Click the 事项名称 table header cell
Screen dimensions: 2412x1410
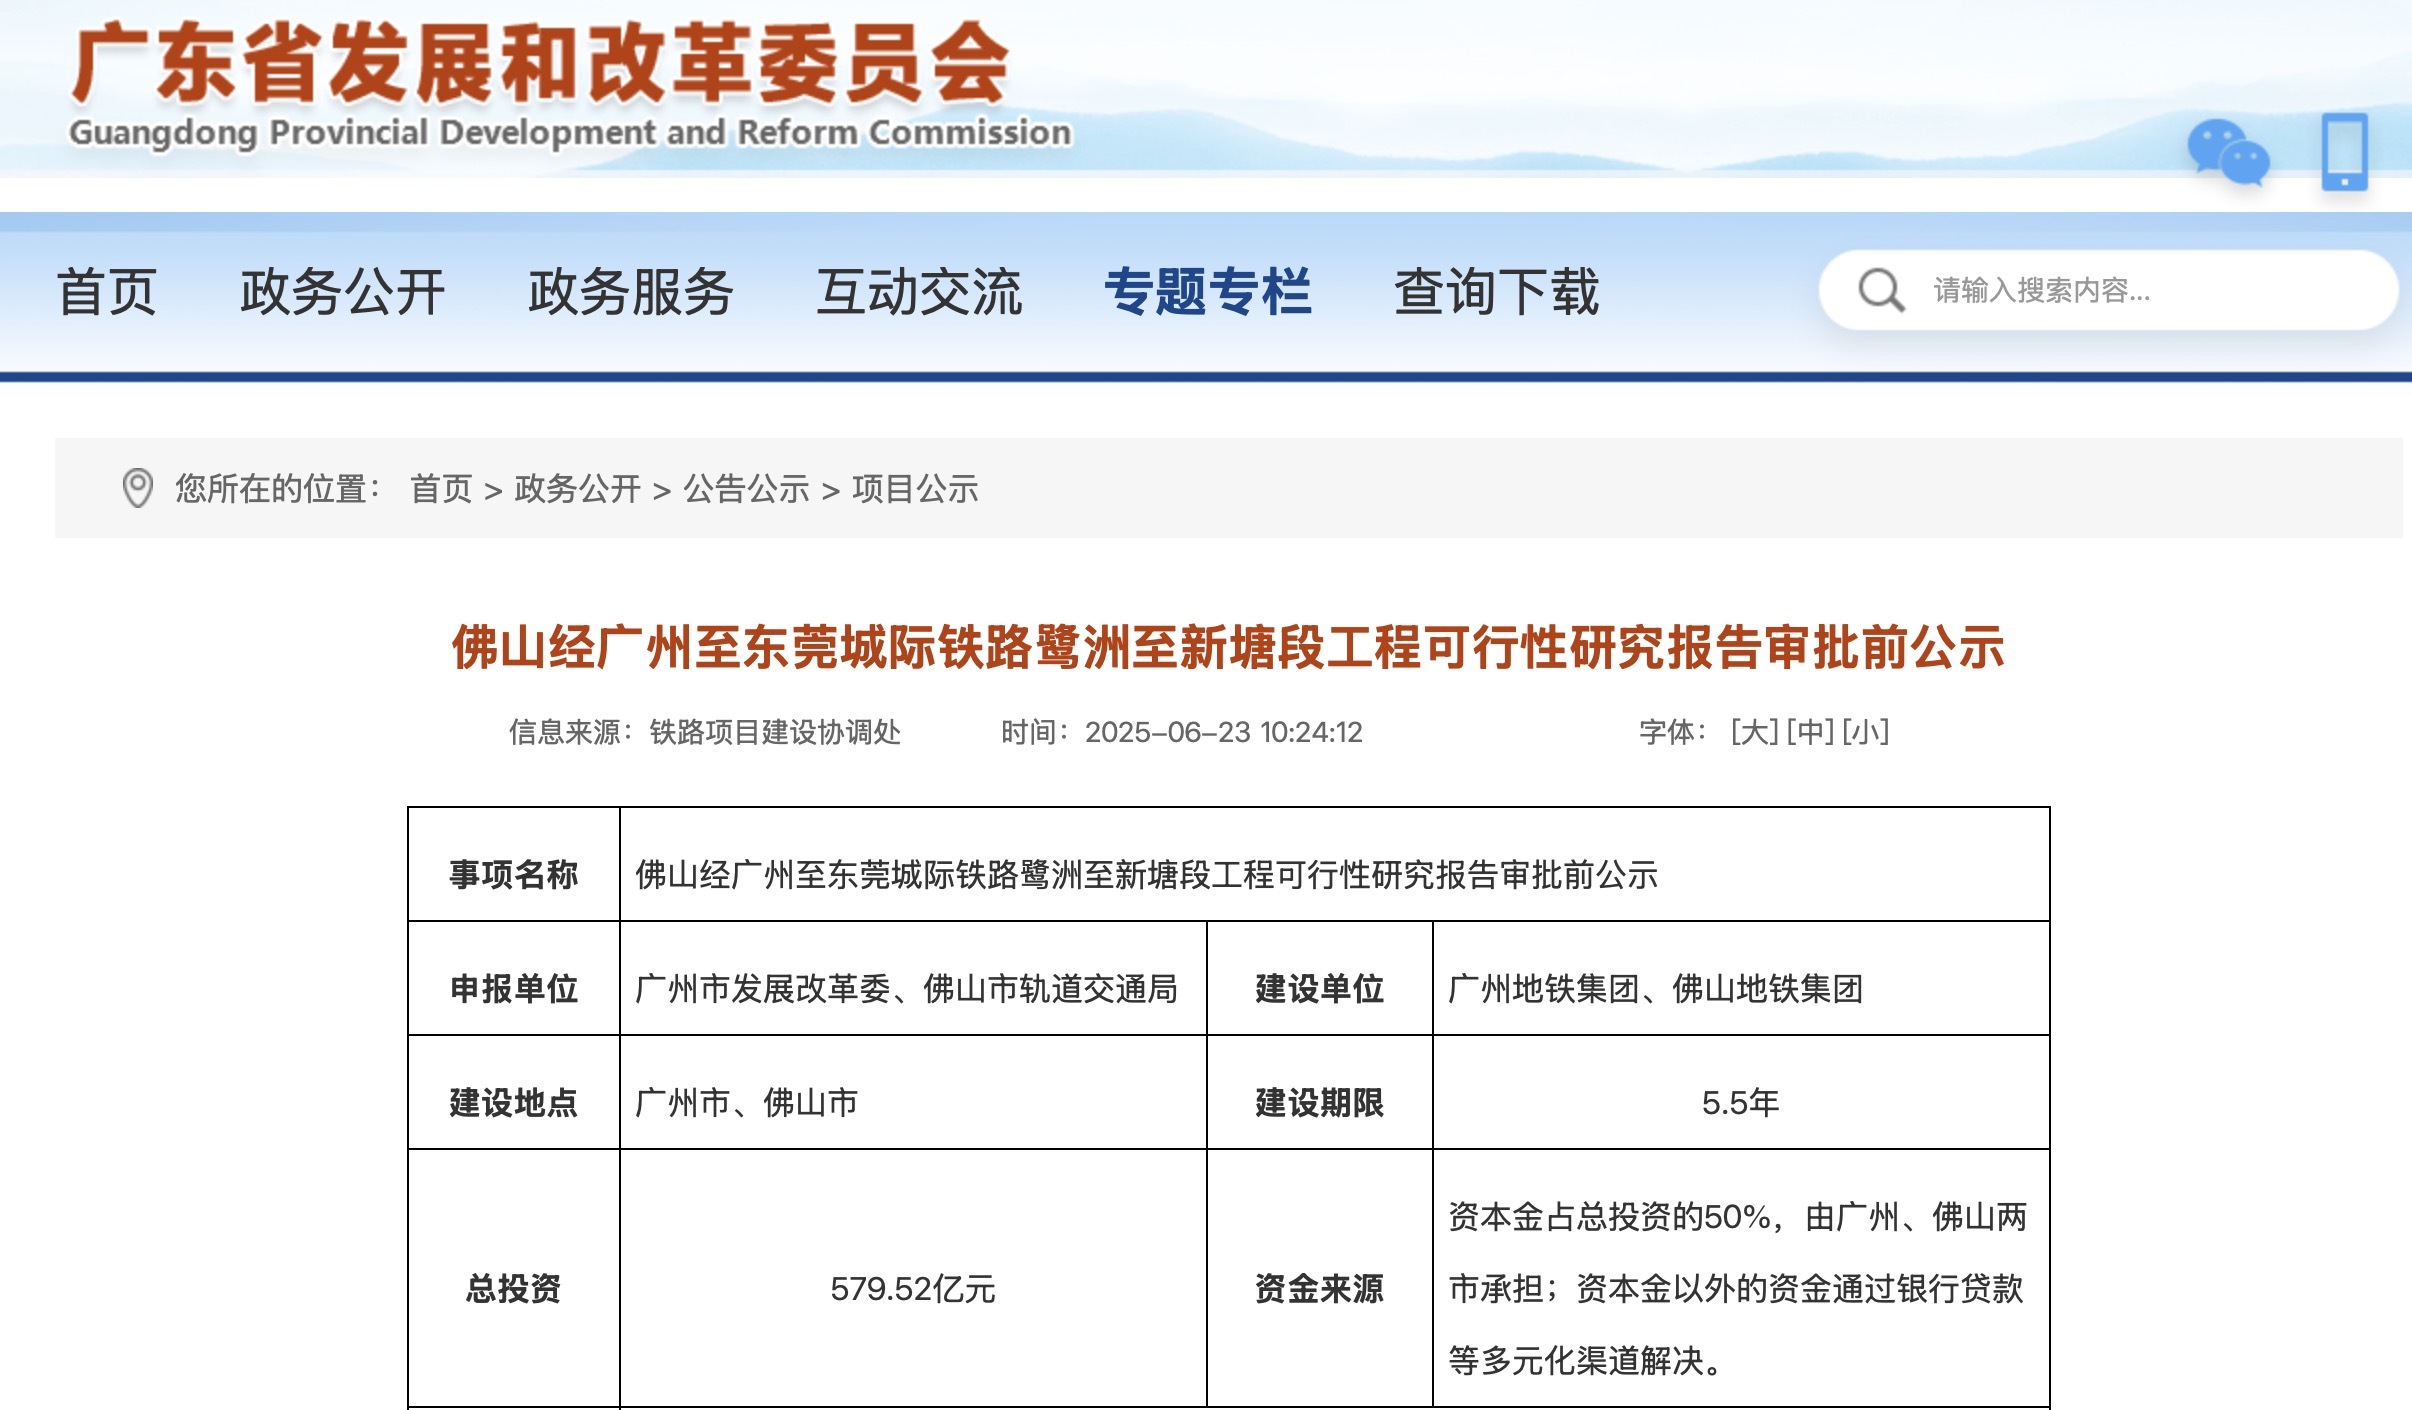[514, 865]
